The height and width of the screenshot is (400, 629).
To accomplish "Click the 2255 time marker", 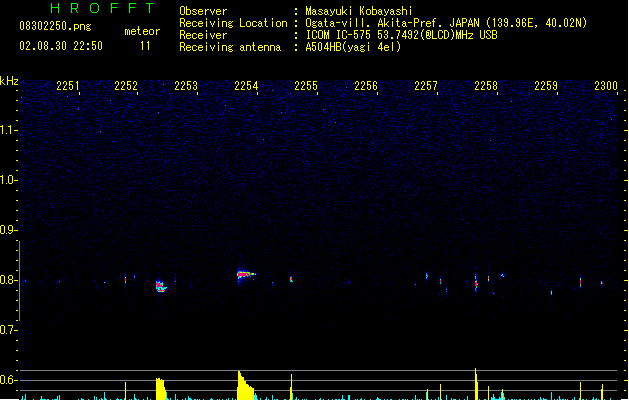I will coord(306,86).
